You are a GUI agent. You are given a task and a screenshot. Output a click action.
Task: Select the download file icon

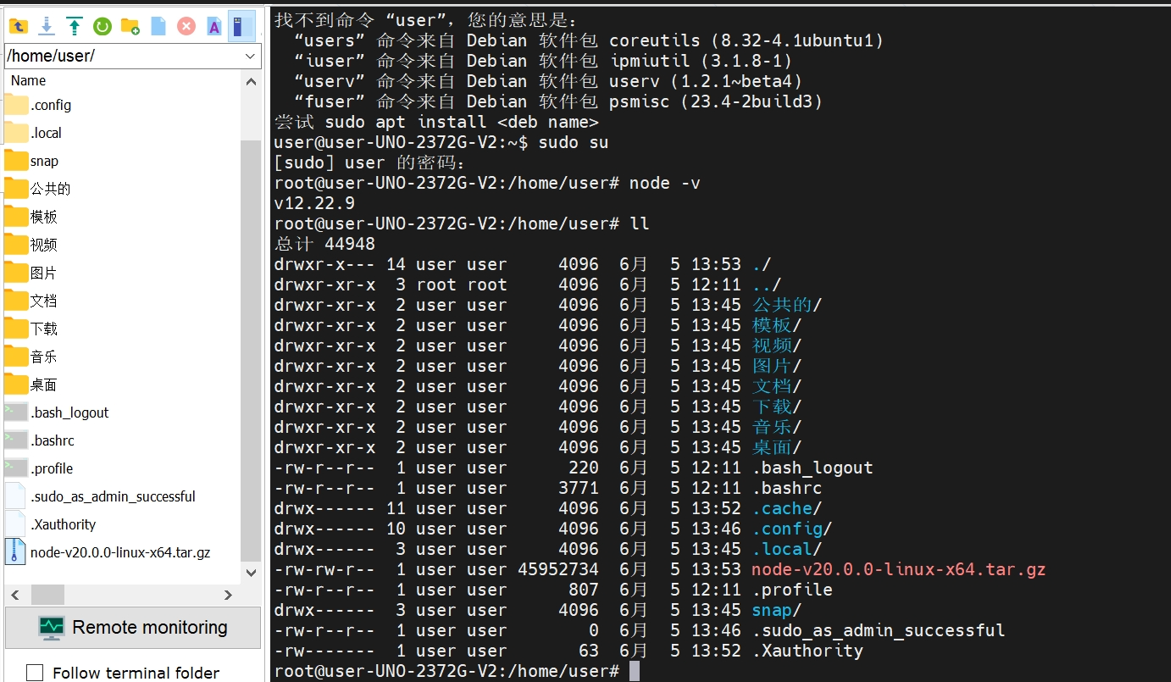46,25
